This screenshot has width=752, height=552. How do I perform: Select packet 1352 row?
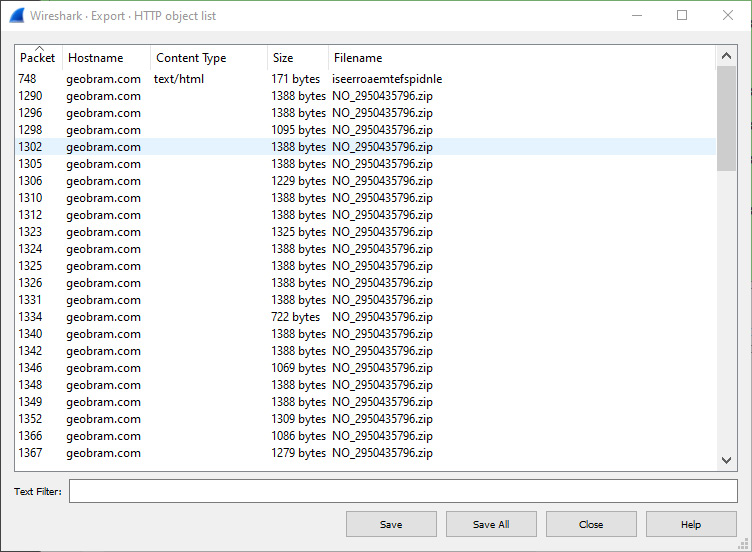(x=365, y=419)
